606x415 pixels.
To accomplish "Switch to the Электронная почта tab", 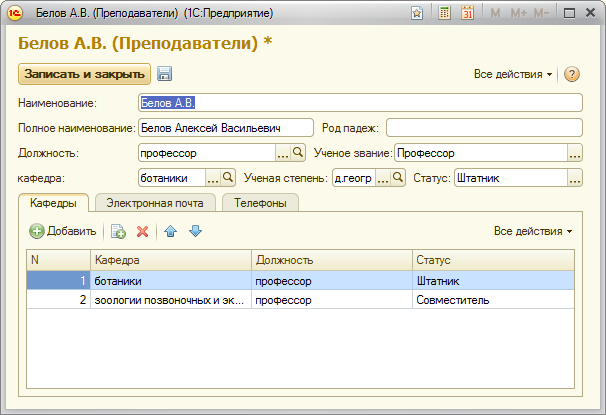I will [155, 203].
